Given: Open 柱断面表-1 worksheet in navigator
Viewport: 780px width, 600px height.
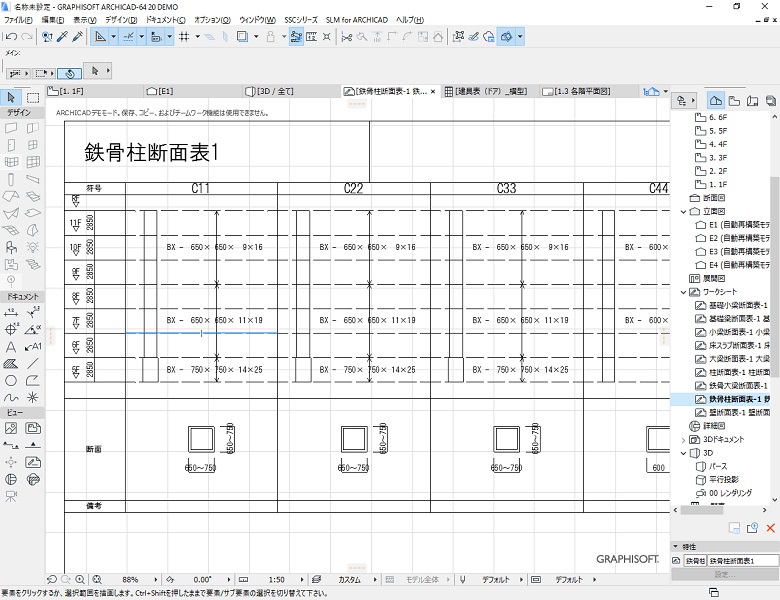Looking at the screenshot, I should [732, 373].
